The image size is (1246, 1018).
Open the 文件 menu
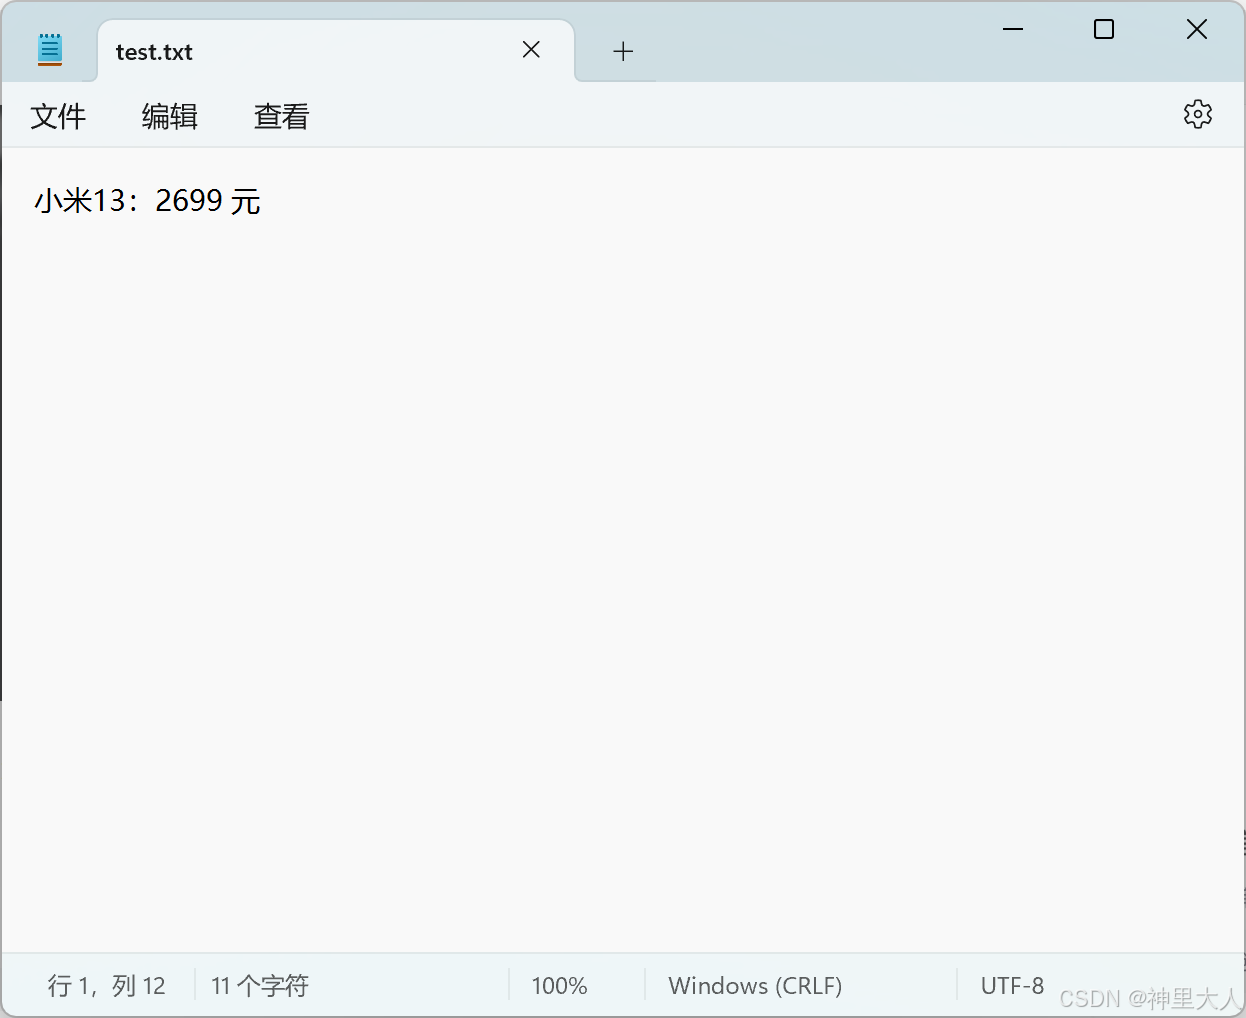58,116
